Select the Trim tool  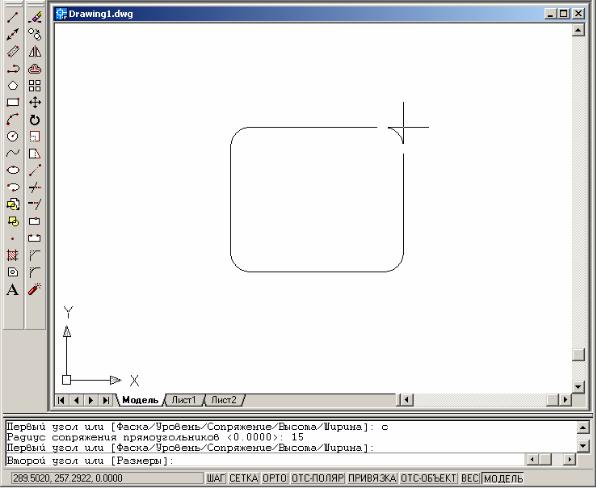coord(35,187)
